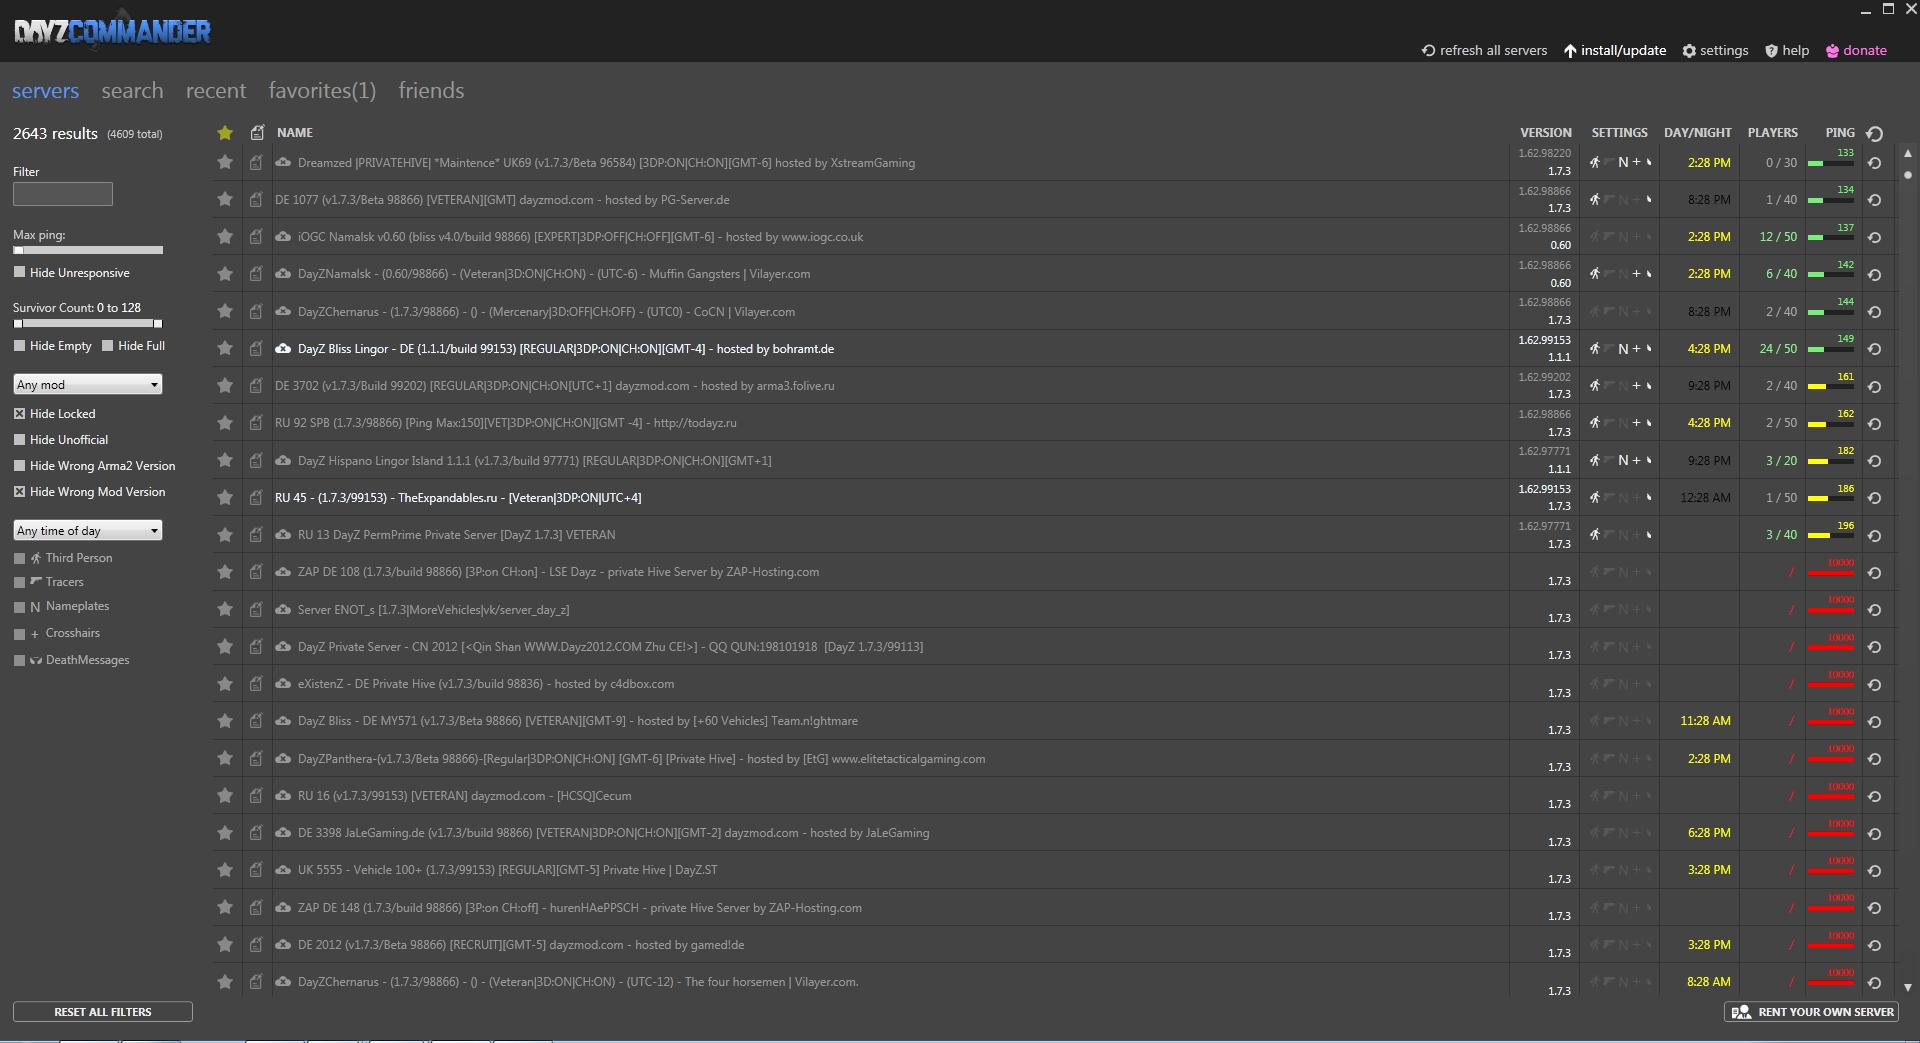Click the notes column header icon

tap(257, 132)
